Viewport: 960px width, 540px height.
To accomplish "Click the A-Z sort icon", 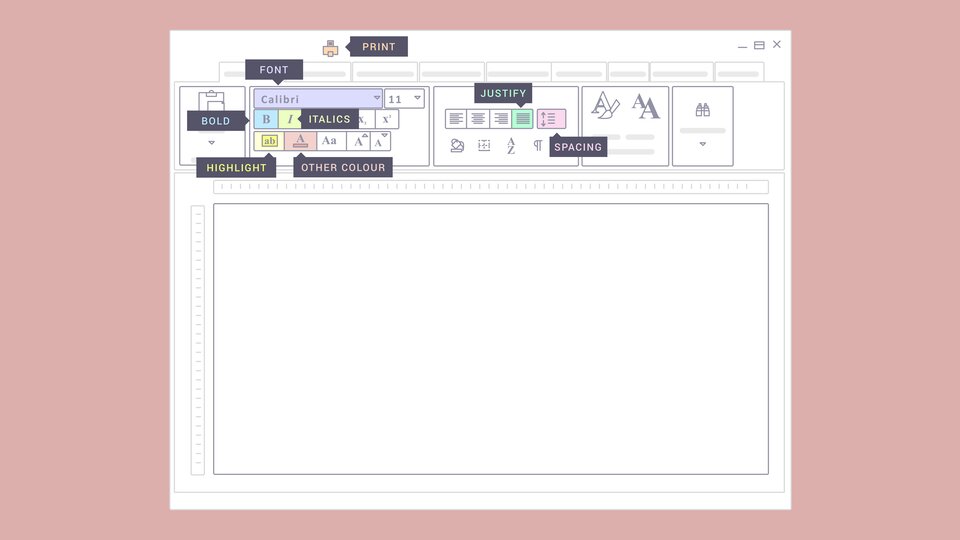I will pyautogui.click(x=511, y=145).
